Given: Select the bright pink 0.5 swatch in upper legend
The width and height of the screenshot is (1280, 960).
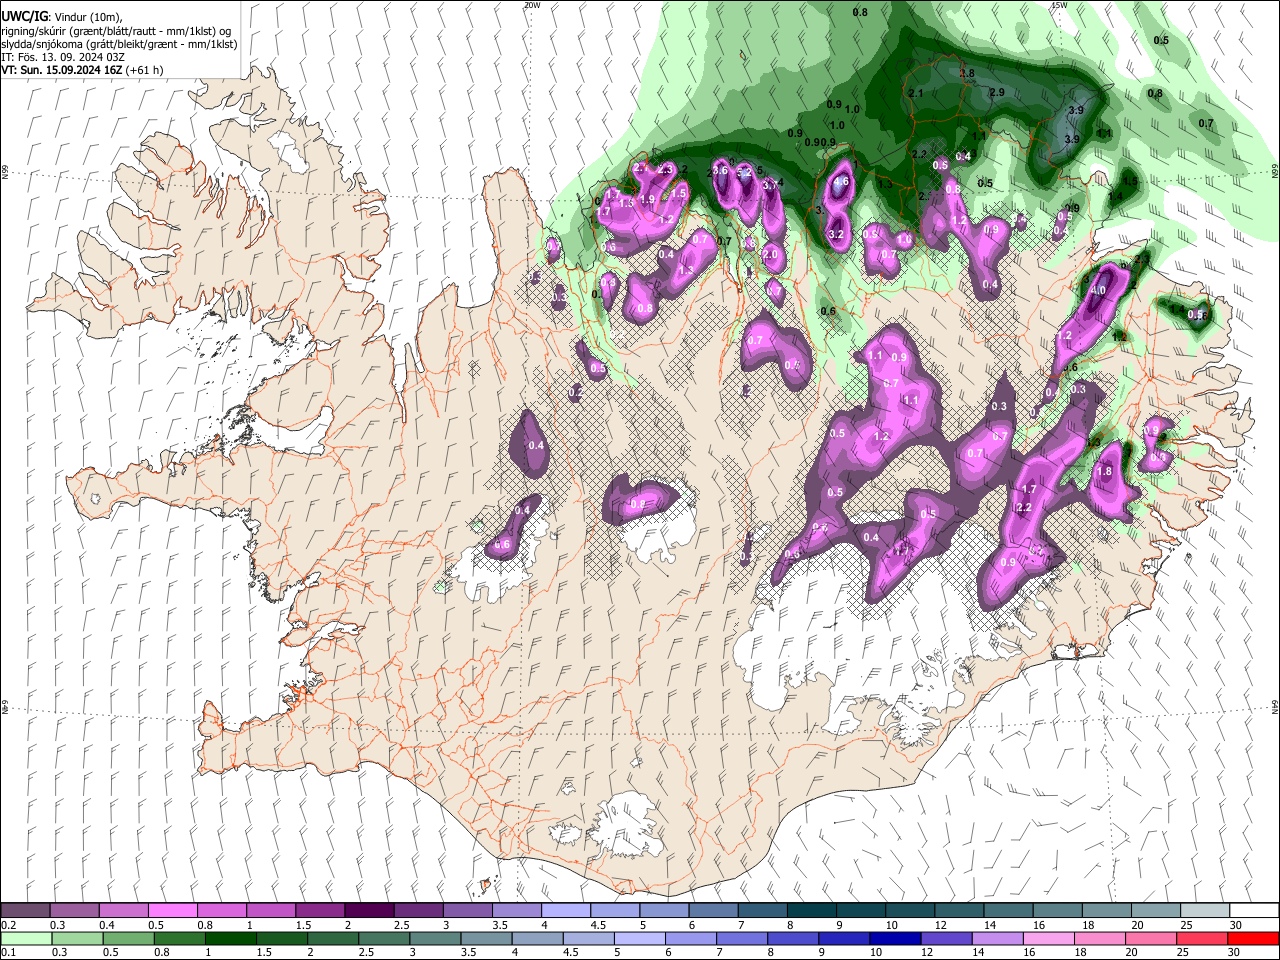Looking at the screenshot, I should pyautogui.click(x=173, y=911).
